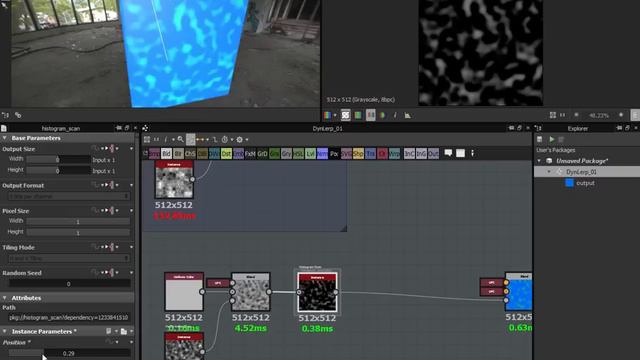Open the Tiling Mode dropdown
Image resolution: width=640 pixels, height=360 pixels.
tap(69, 258)
